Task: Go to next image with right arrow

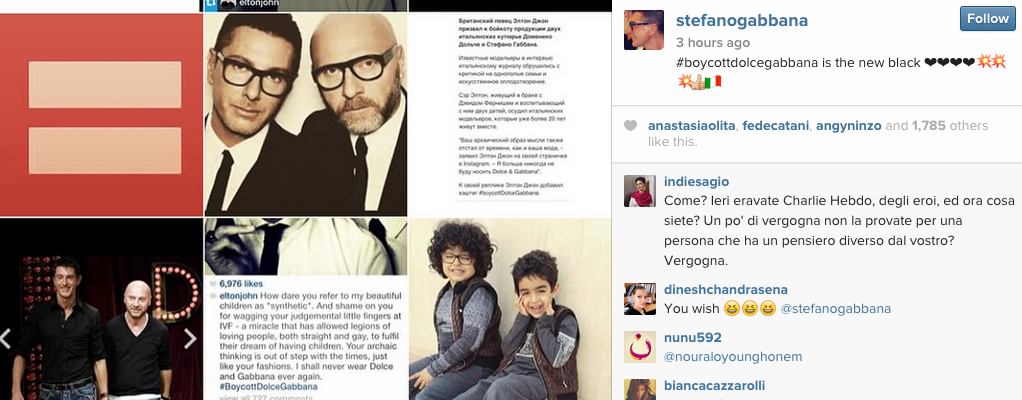Action: pyautogui.click(x=190, y=338)
